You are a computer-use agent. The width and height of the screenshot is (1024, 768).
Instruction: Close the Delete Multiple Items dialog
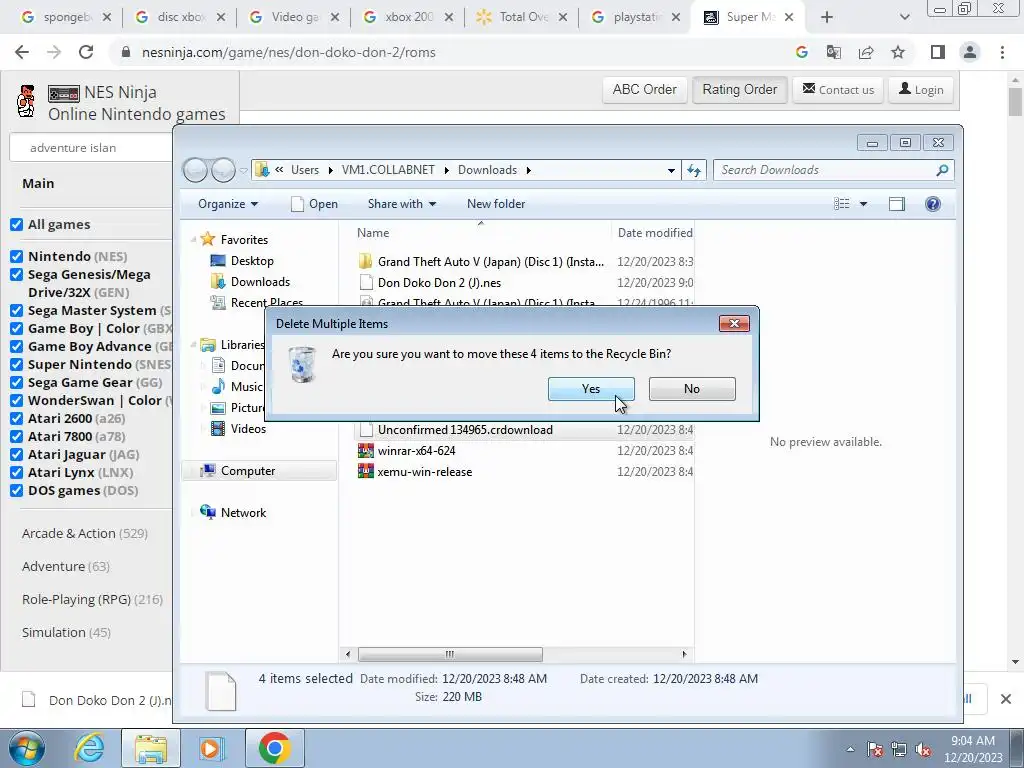734,323
